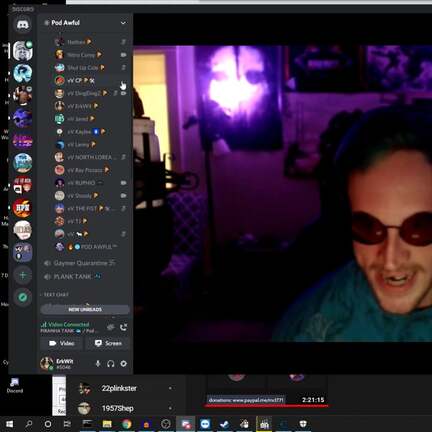Open the Windows Start menu
The height and width of the screenshot is (432, 432).
(9, 424)
